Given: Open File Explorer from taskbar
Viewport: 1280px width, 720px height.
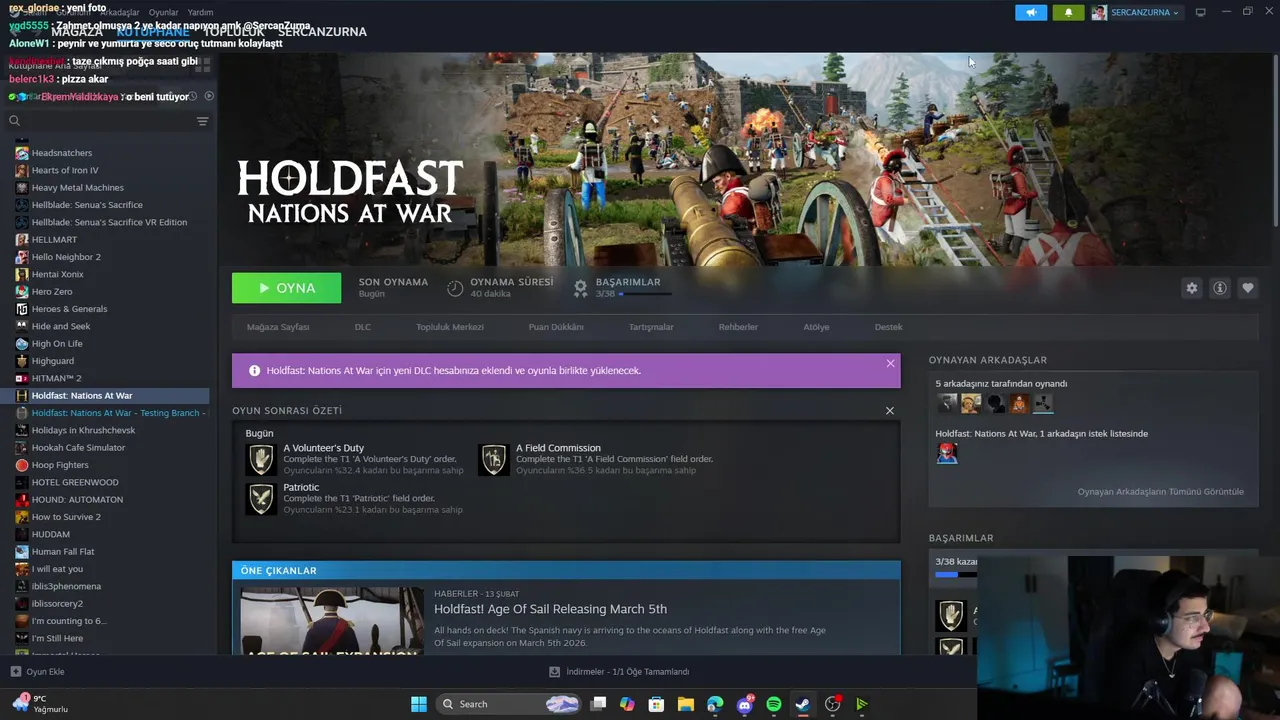Looking at the screenshot, I should 685,704.
